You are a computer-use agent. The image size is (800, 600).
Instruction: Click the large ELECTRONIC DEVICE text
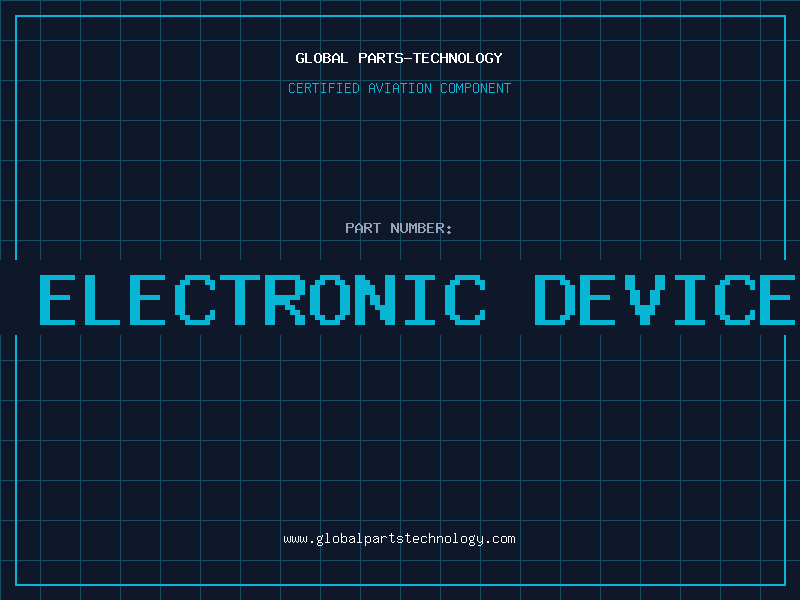point(417,299)
